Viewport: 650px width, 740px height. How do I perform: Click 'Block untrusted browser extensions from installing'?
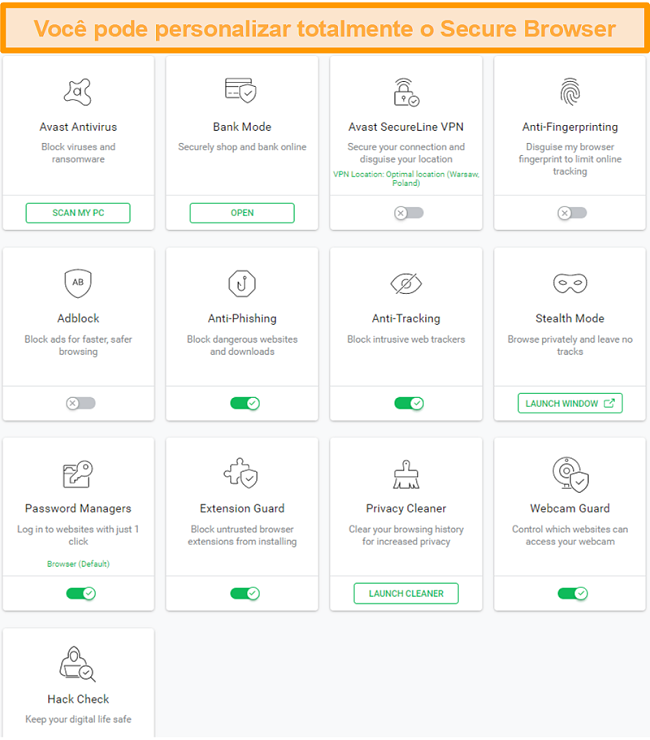coord(242,536)
